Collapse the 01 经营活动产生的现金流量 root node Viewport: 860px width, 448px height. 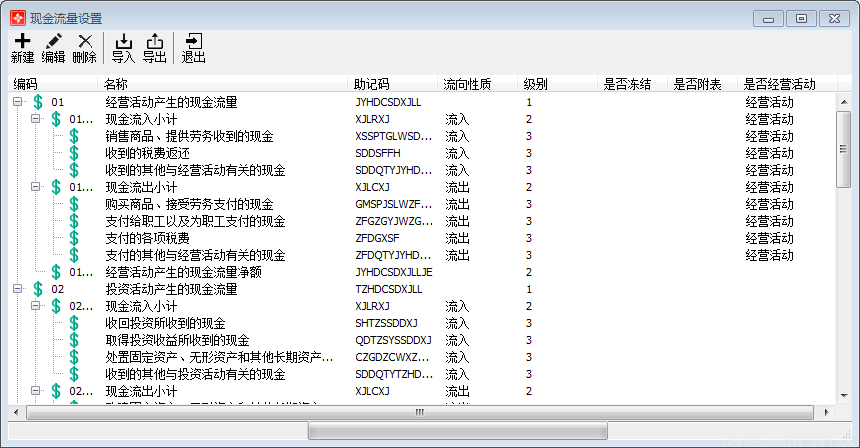(x=18, y=102)
